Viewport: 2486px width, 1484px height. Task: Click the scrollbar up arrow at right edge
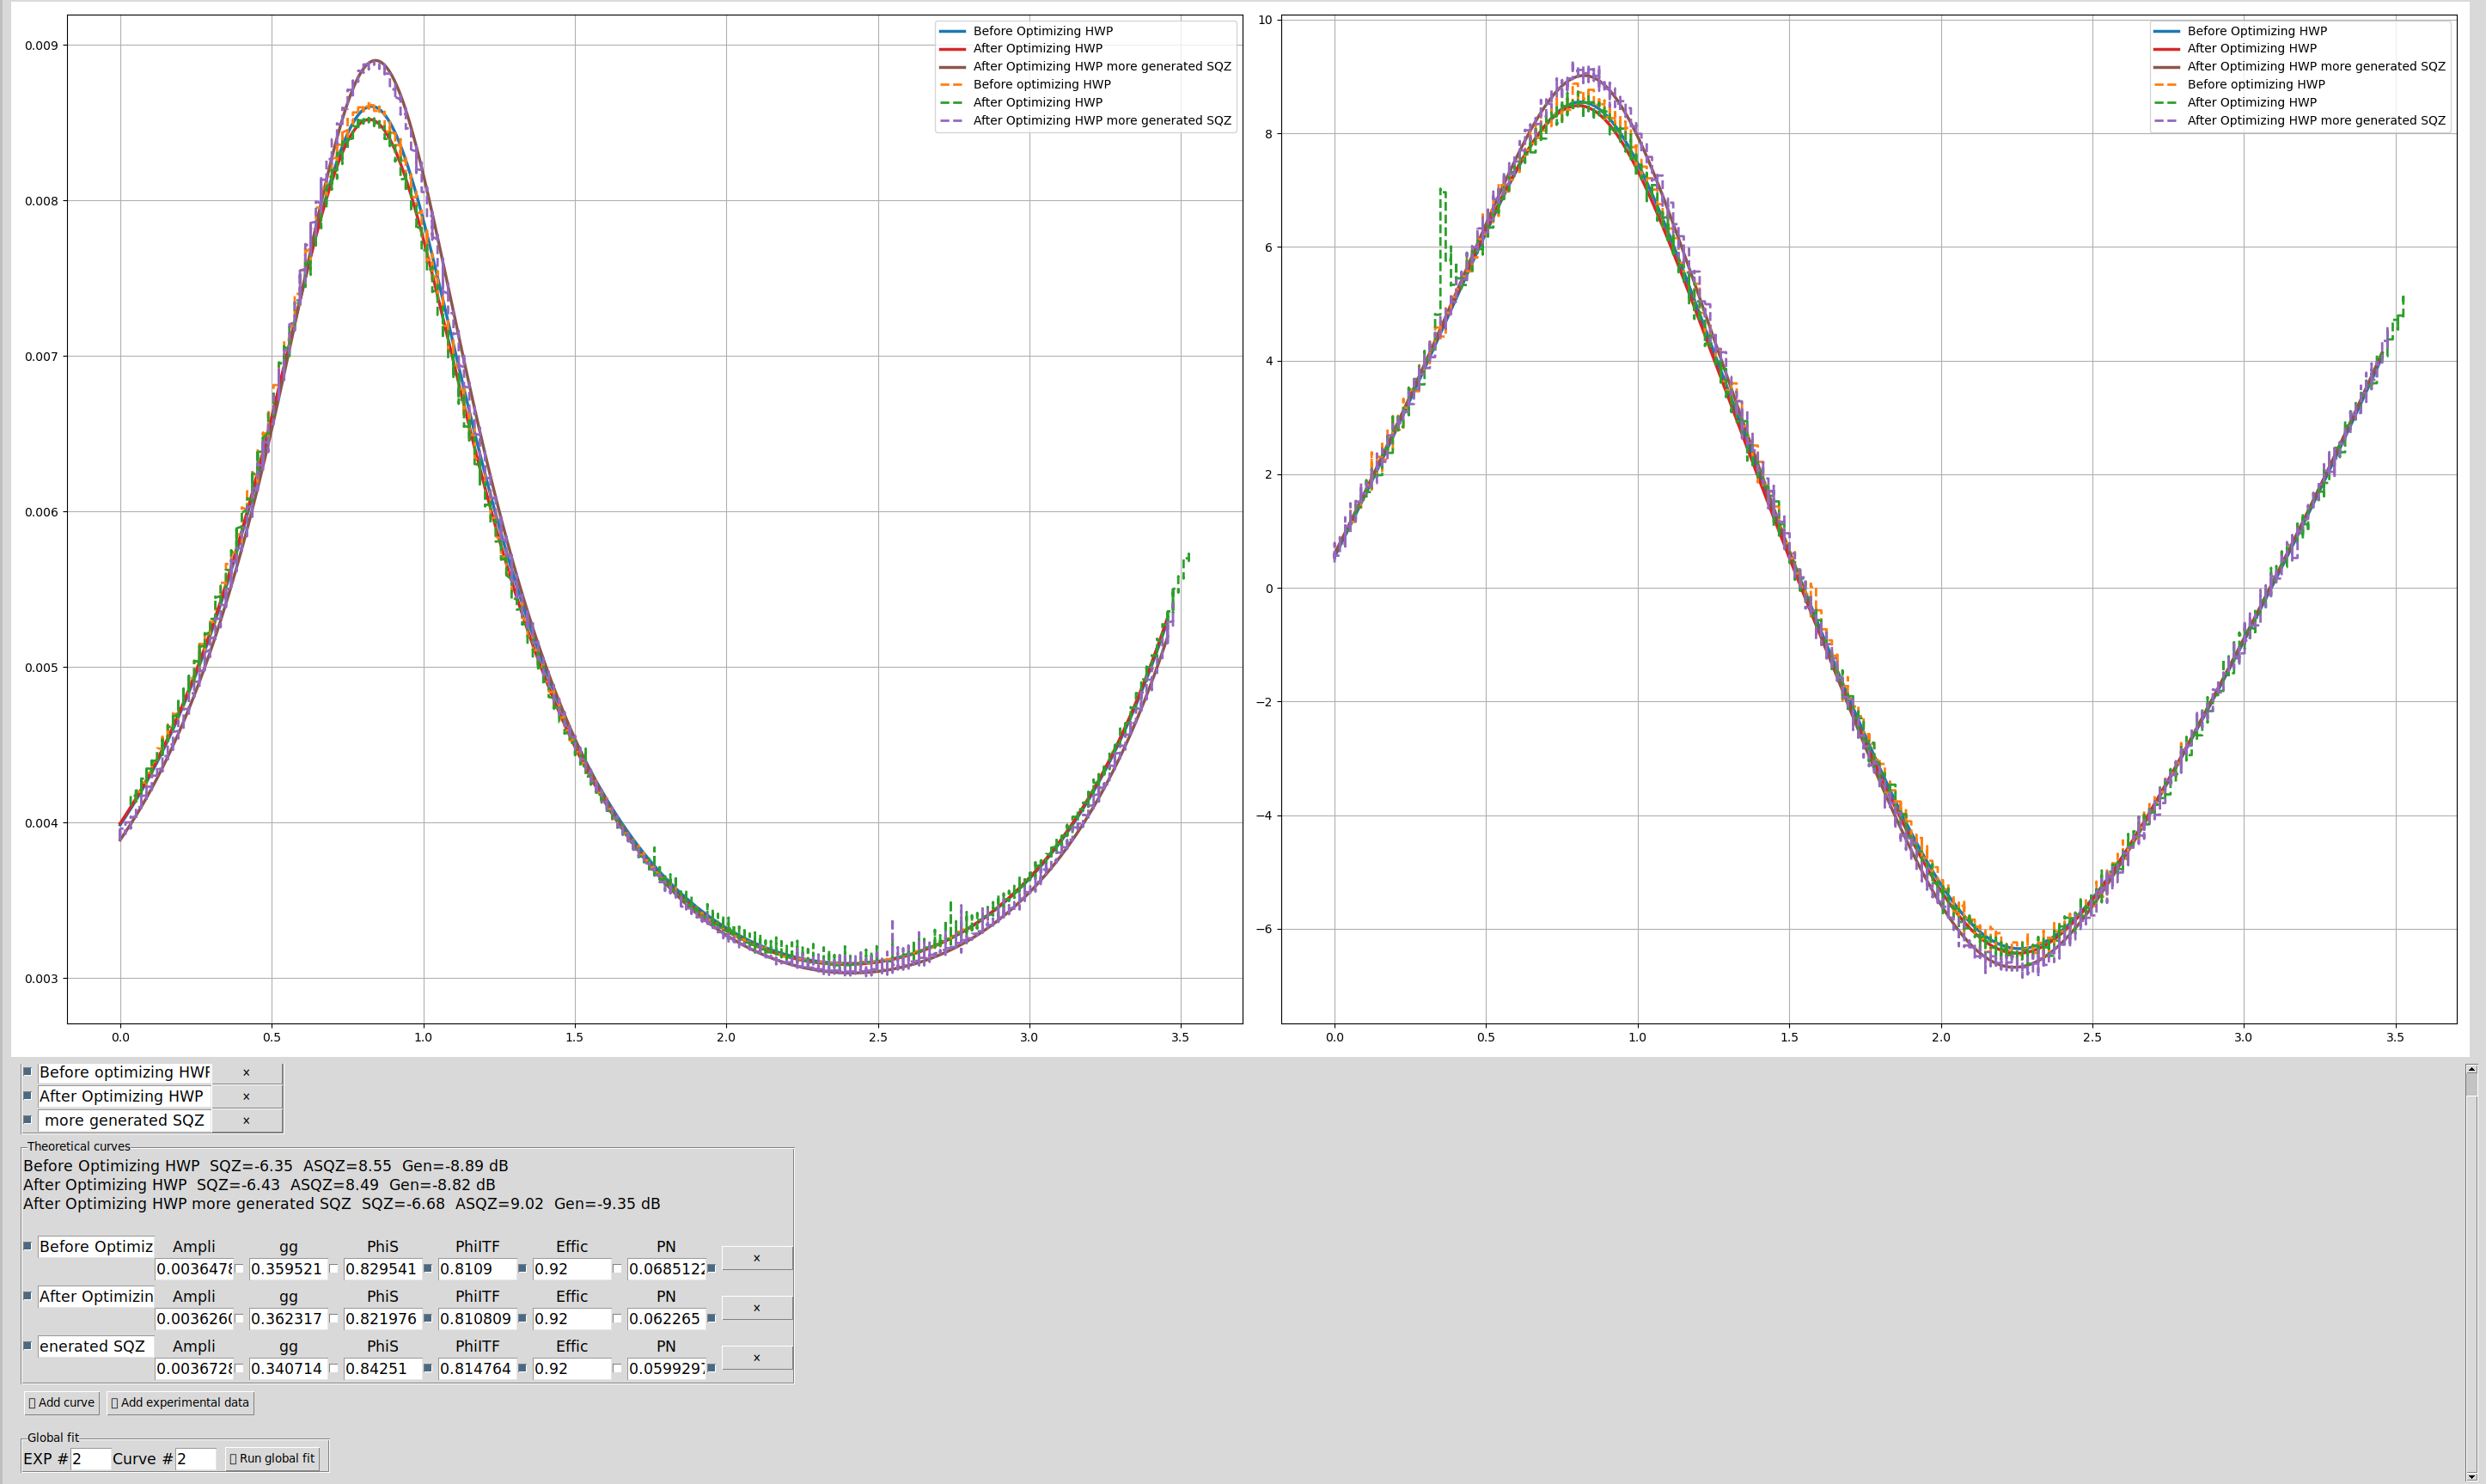pos(2471,1070)
